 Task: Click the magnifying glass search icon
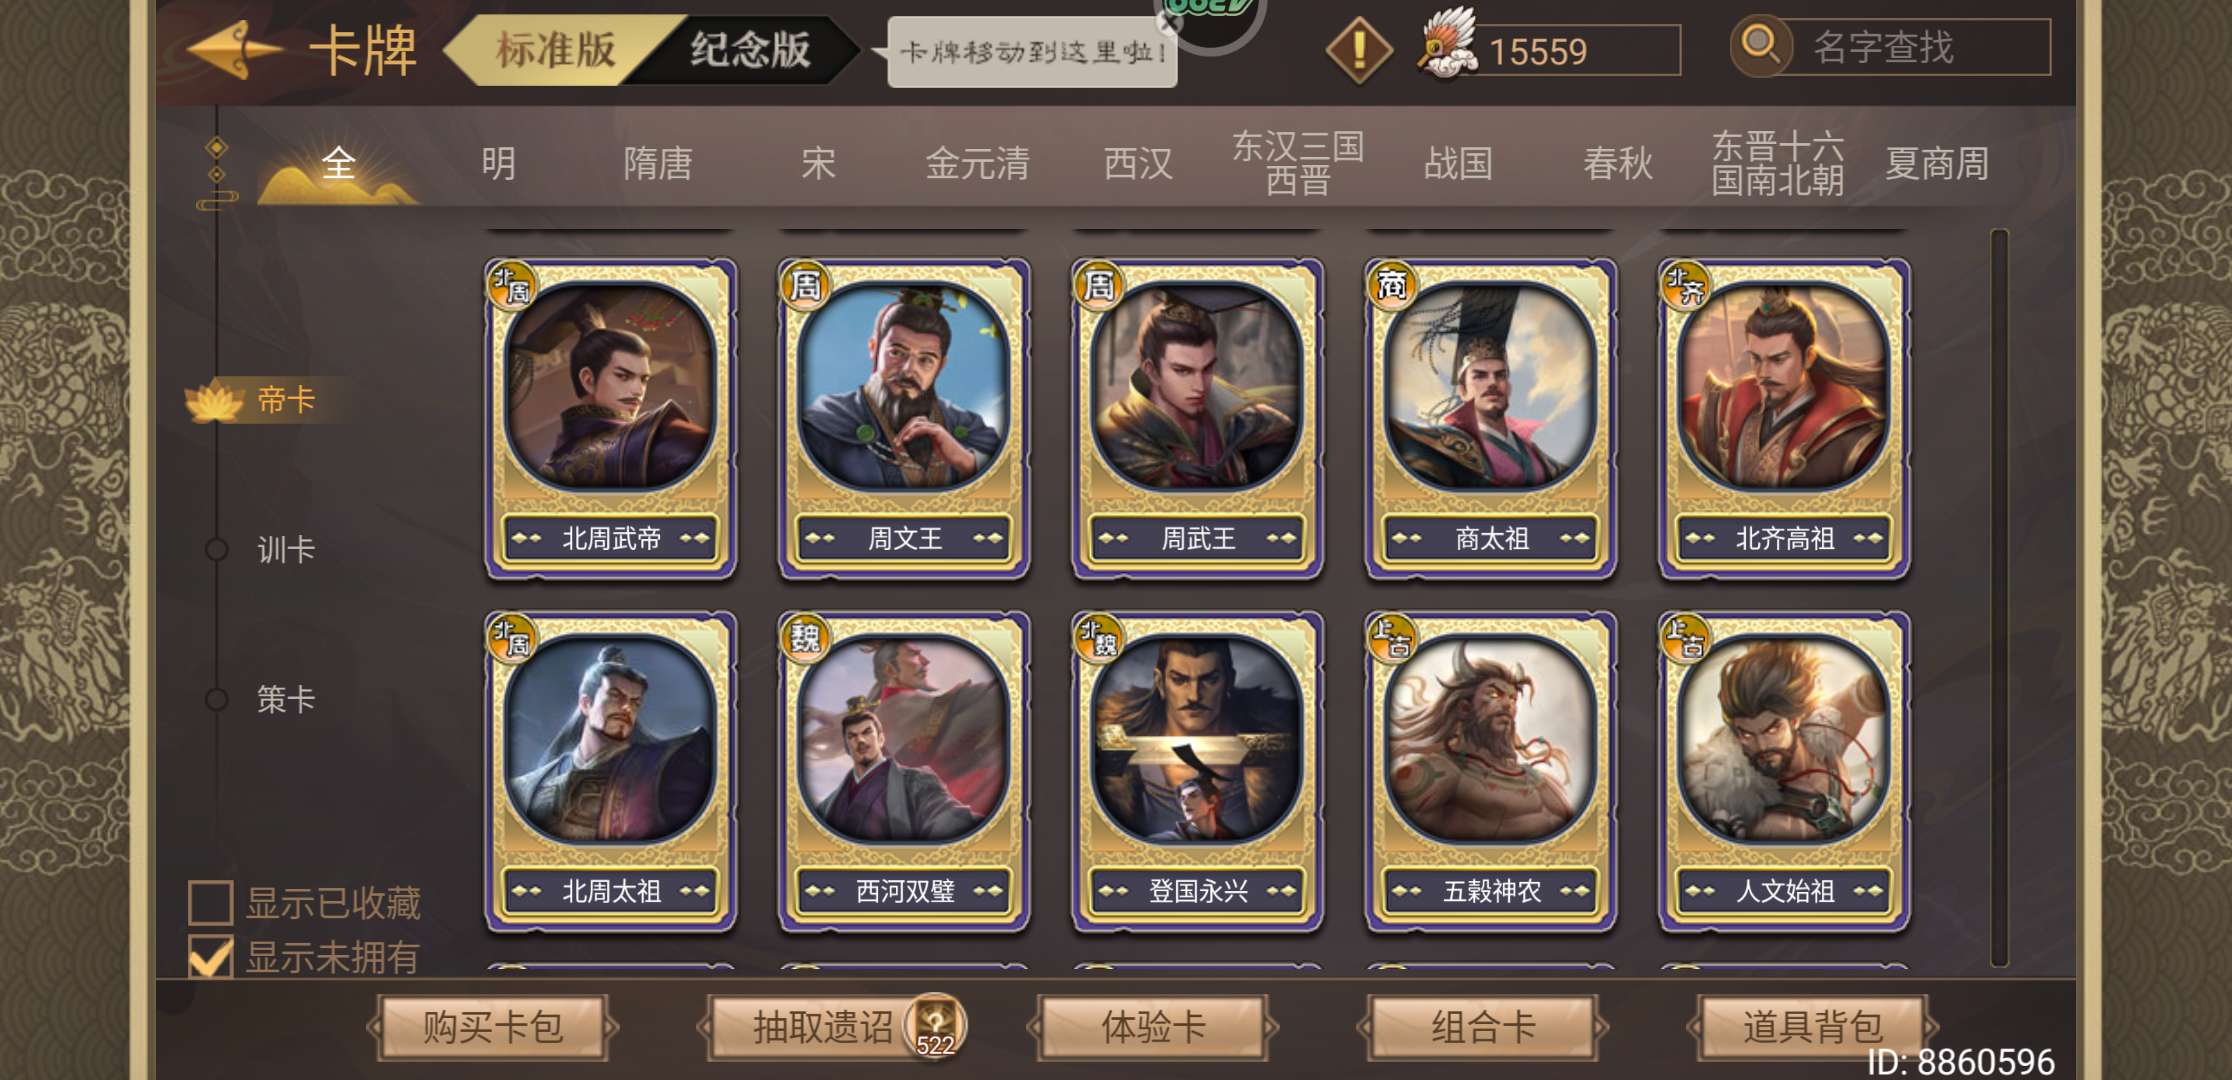pos(1761,46)
